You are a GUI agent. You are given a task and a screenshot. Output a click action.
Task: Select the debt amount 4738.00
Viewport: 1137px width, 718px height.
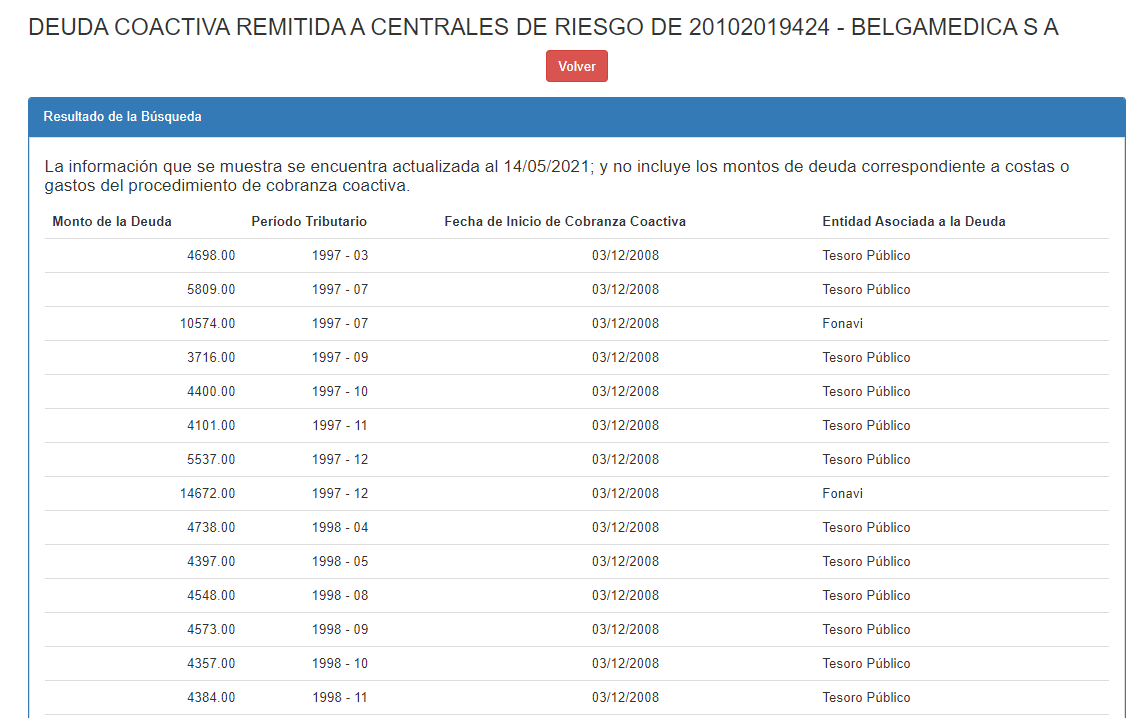pyautogui.click(x=211, y=528)
